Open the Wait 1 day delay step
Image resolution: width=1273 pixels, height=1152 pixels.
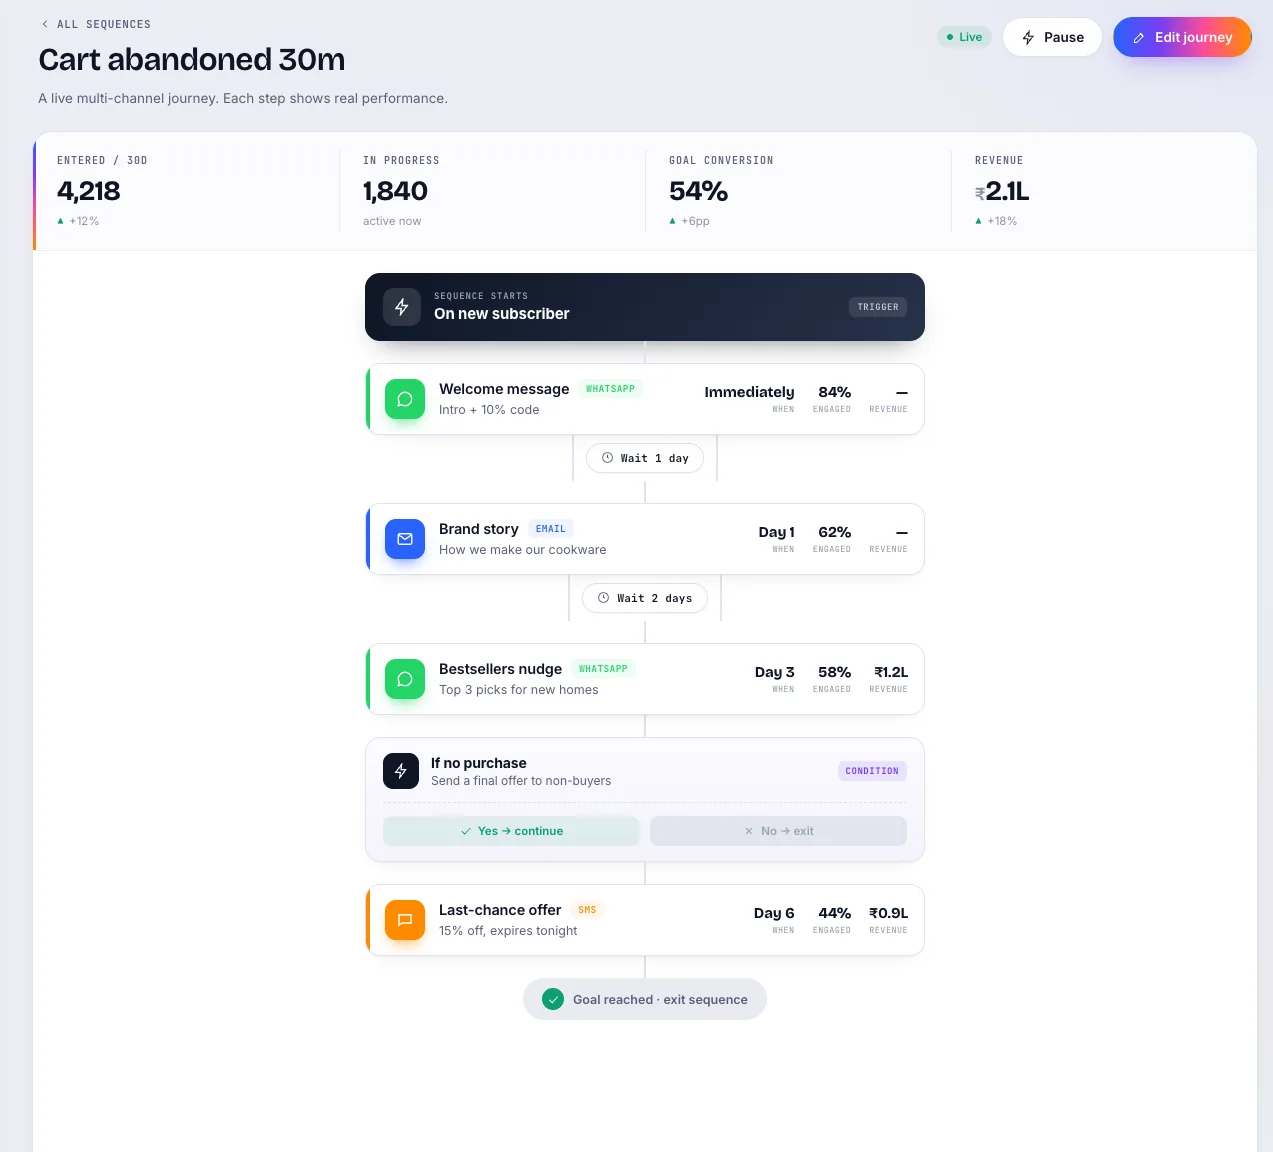click(645, 458)
